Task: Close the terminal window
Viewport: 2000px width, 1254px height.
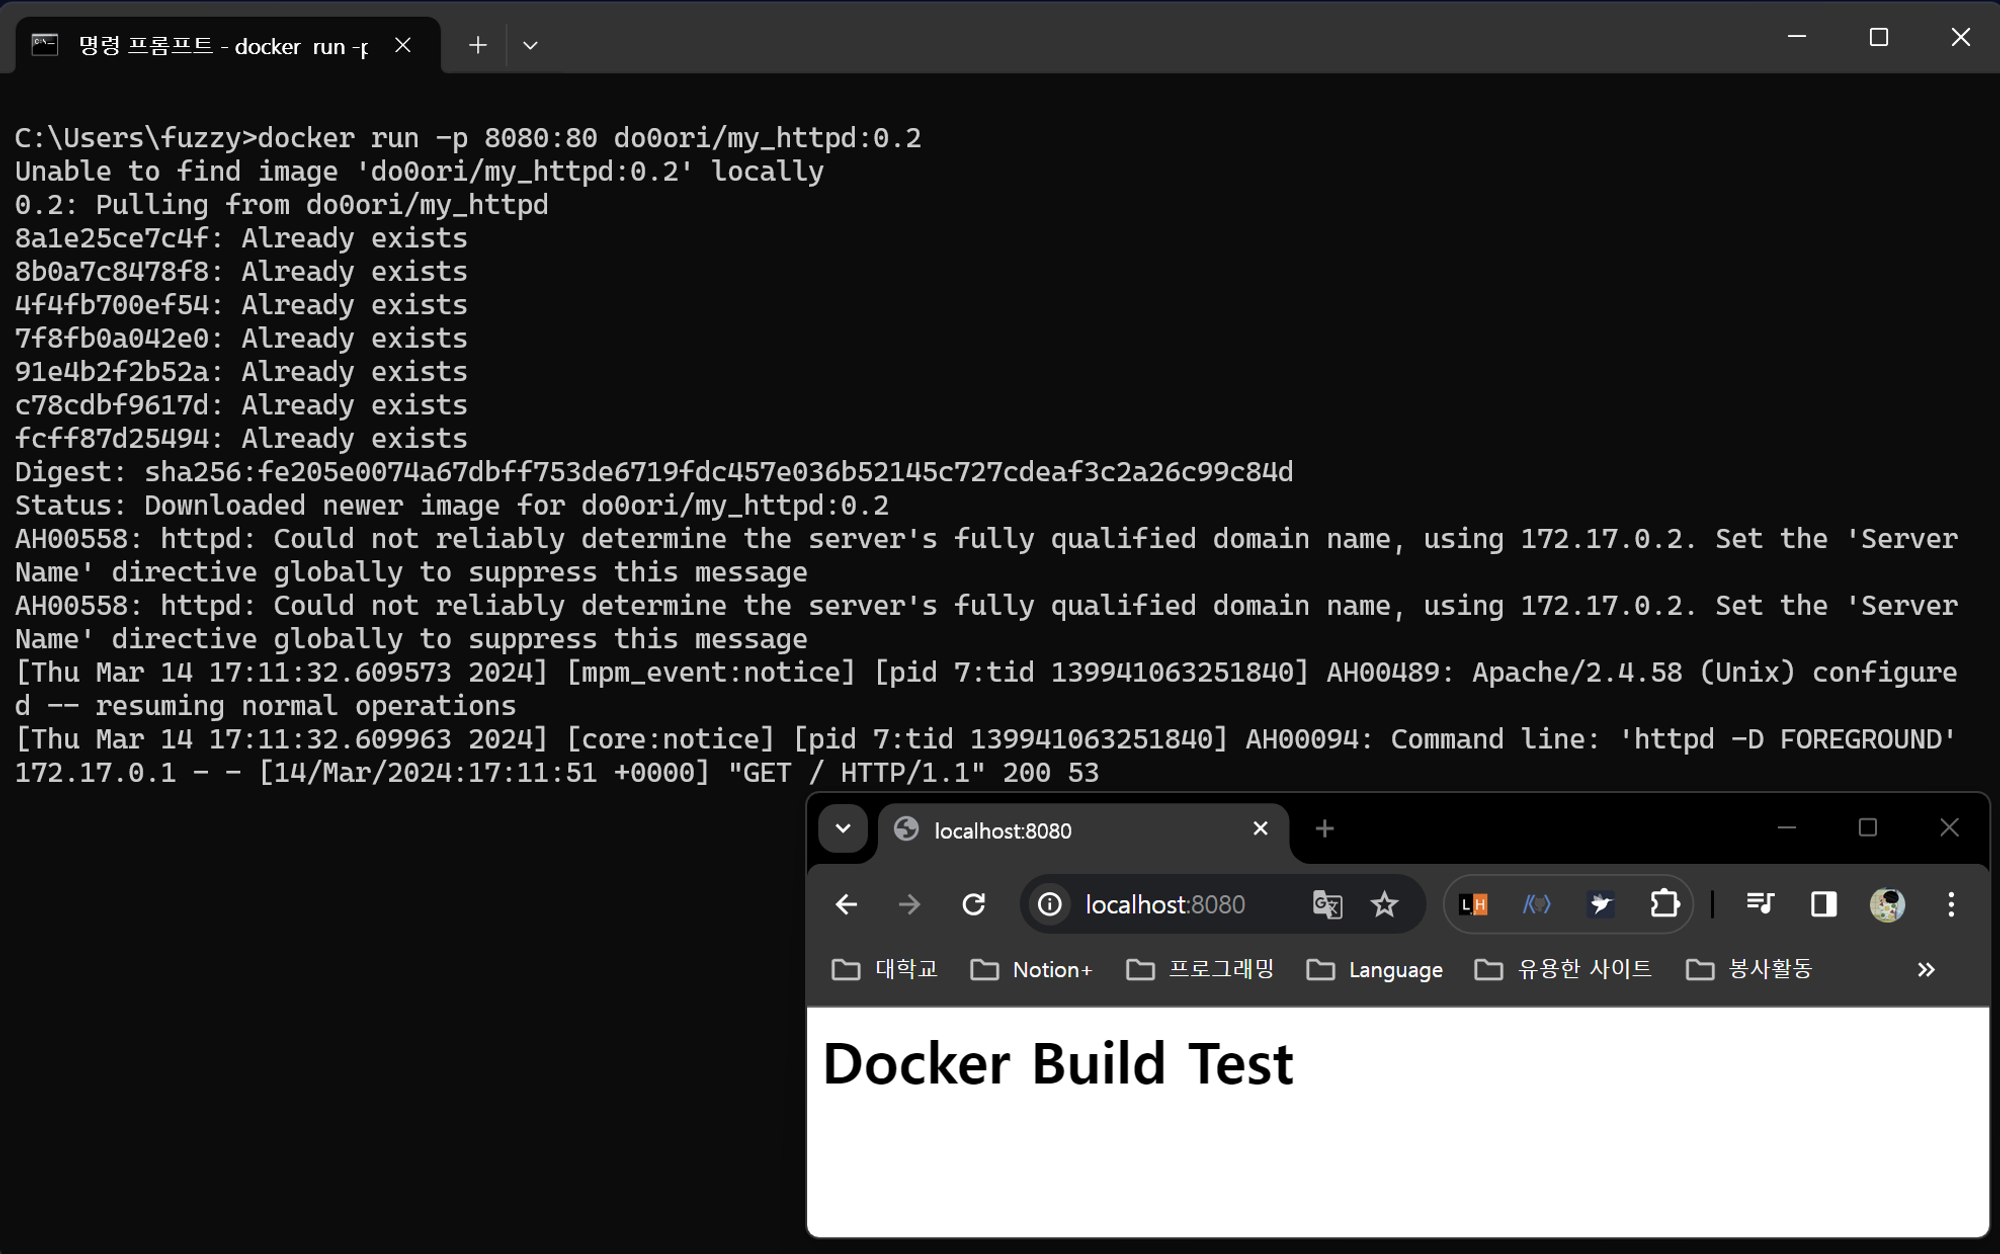Action: tap(1960, 37)
